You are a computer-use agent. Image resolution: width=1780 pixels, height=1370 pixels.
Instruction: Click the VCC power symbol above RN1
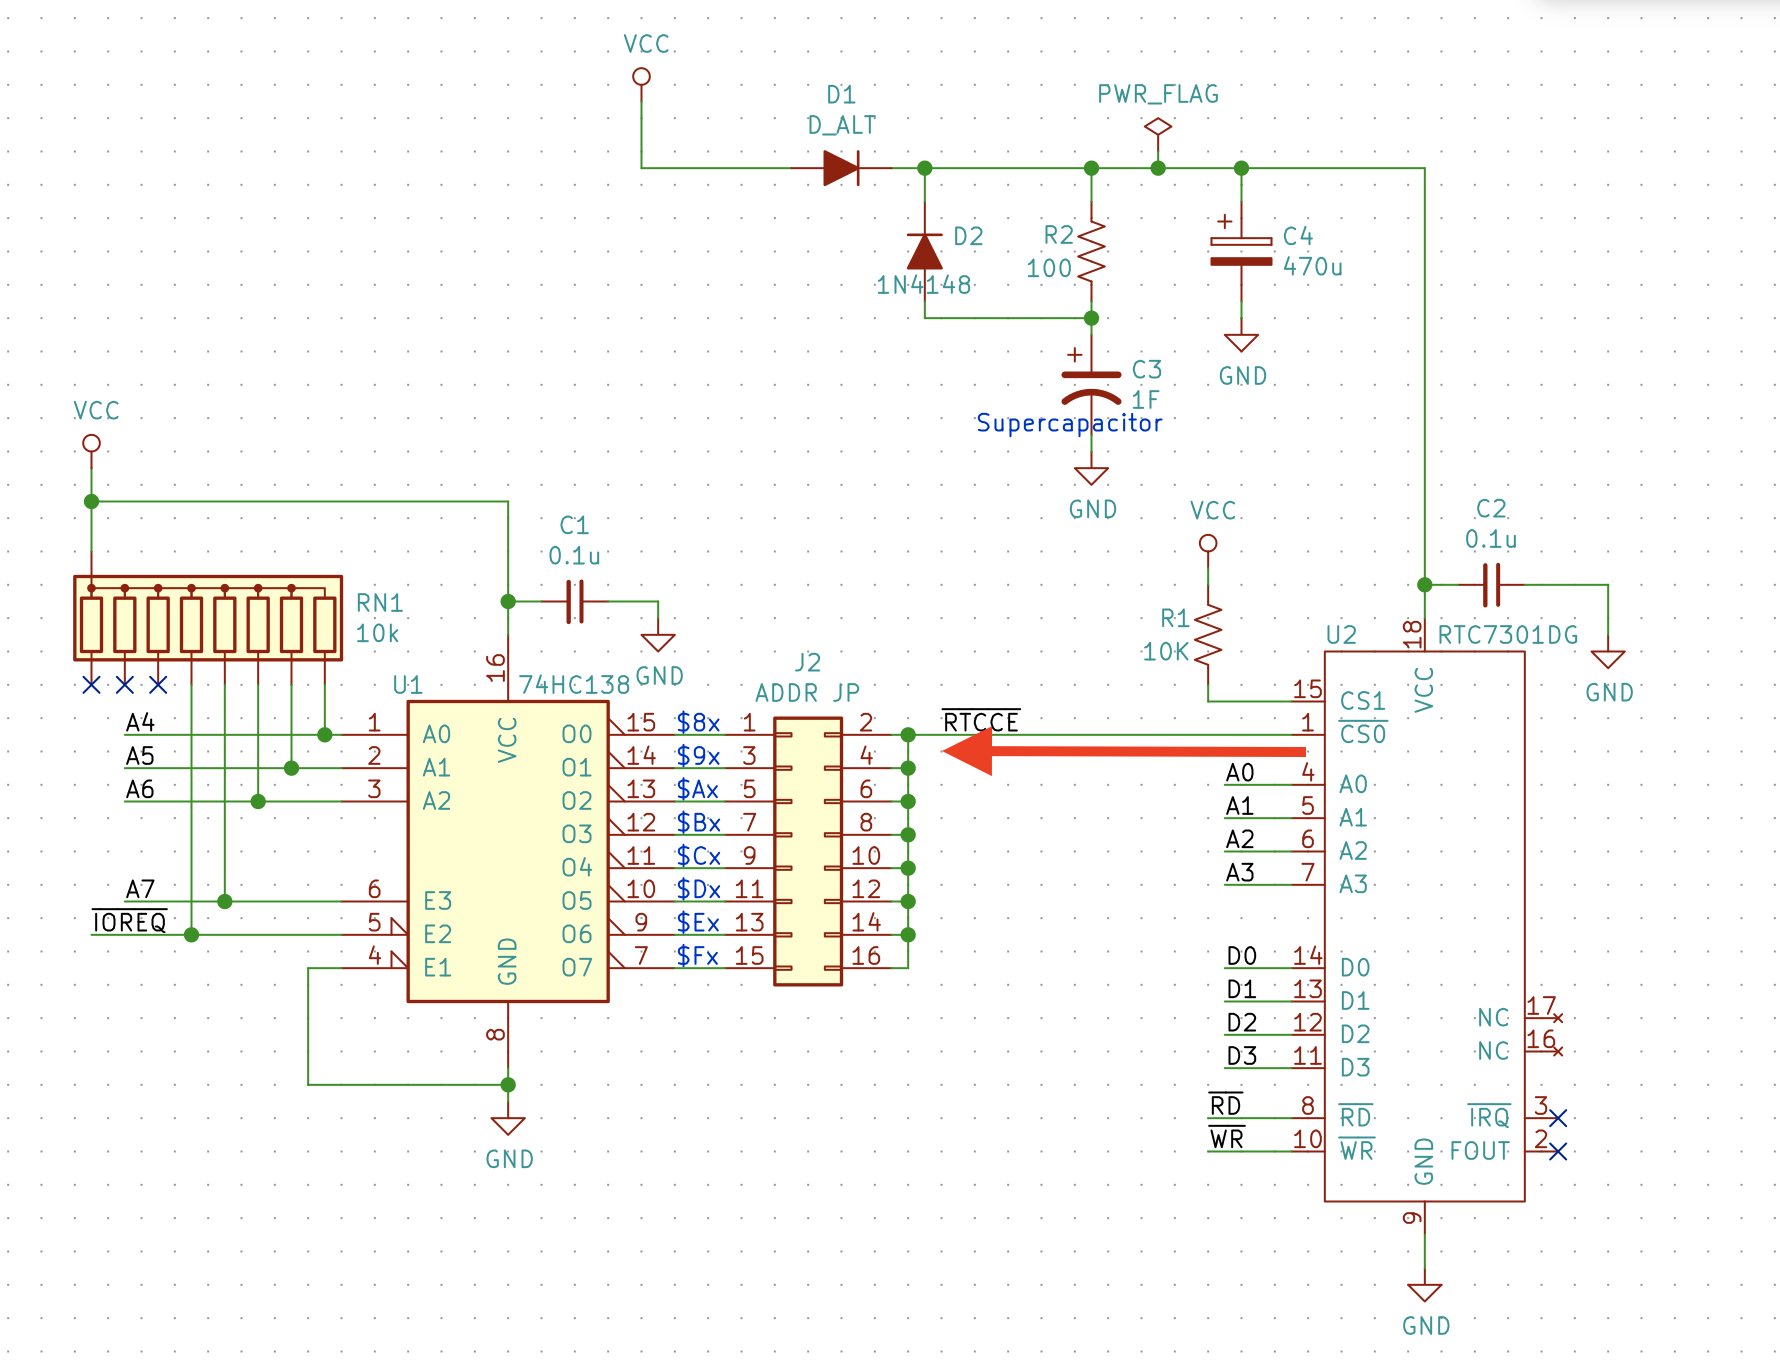(x=91, y=443)
